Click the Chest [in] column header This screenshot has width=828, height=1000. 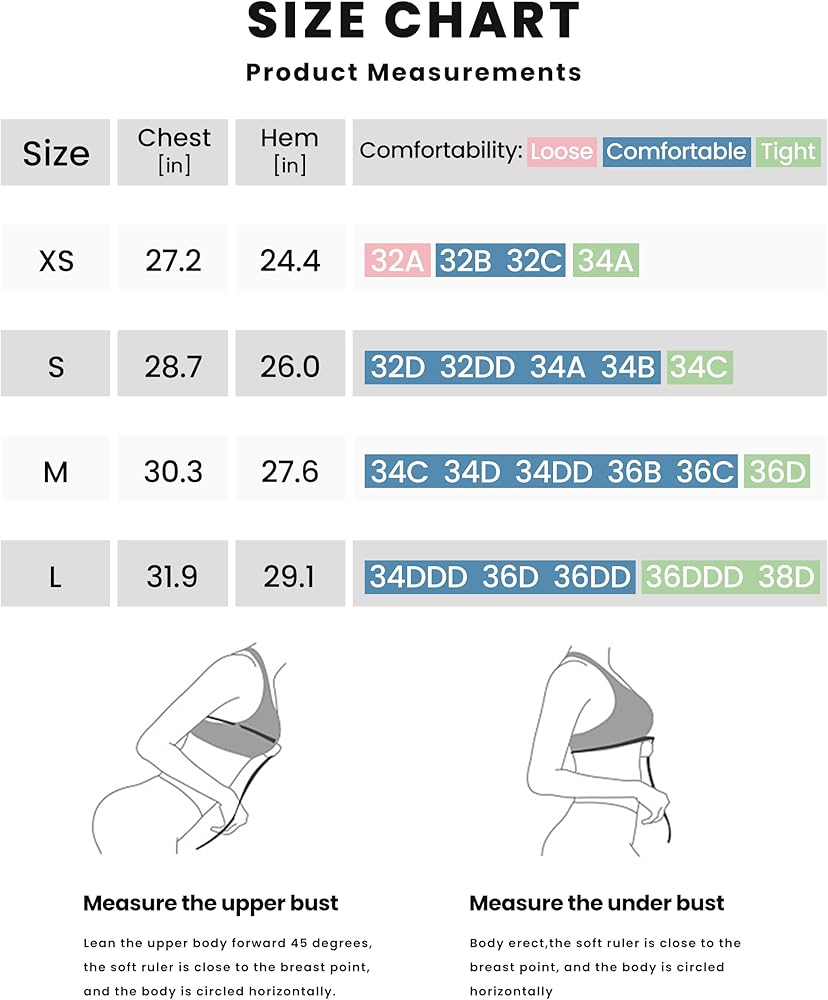174,151
